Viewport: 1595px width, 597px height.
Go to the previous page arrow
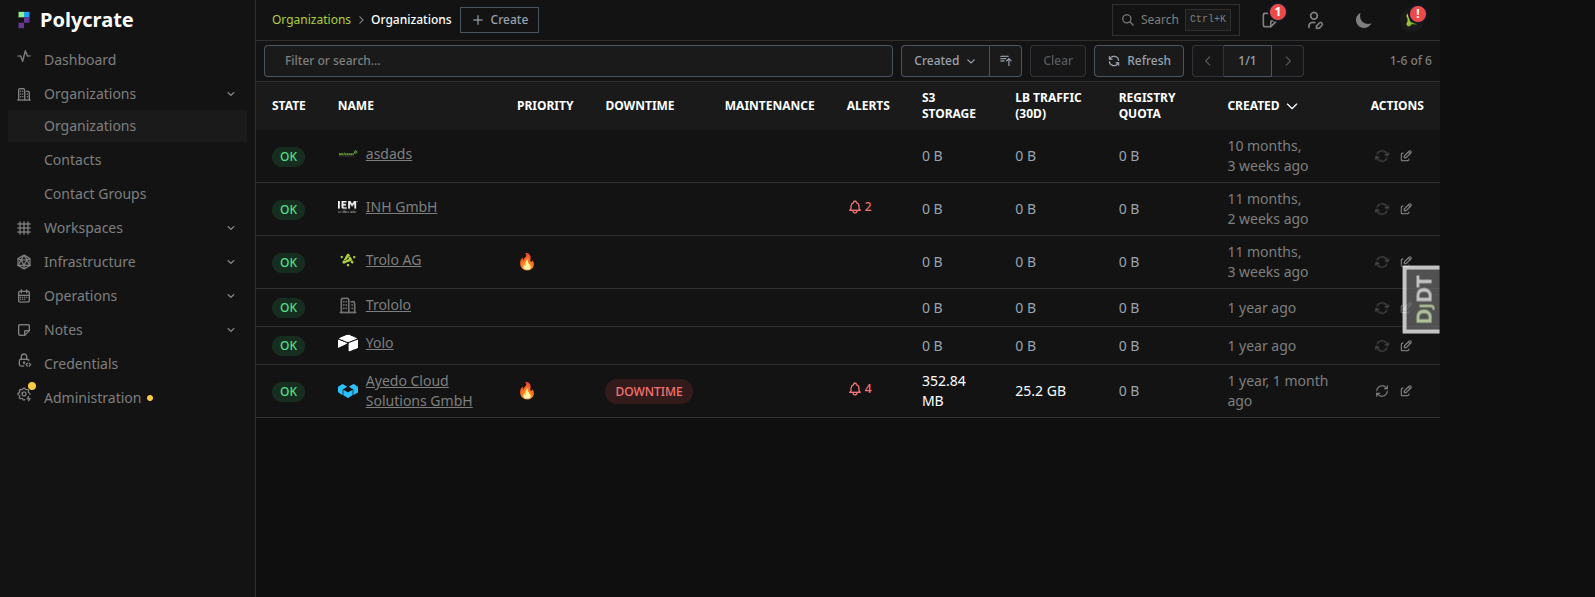coord(1208,61)
